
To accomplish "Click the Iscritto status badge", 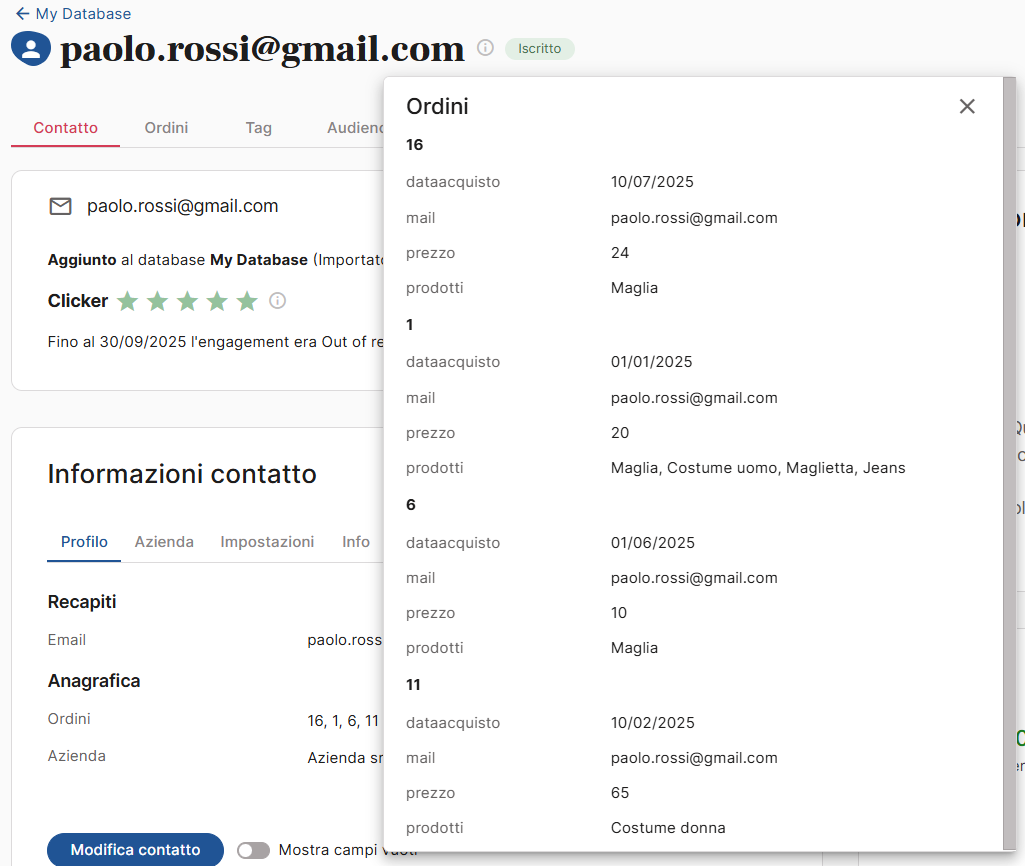I will tap(539, 48).
